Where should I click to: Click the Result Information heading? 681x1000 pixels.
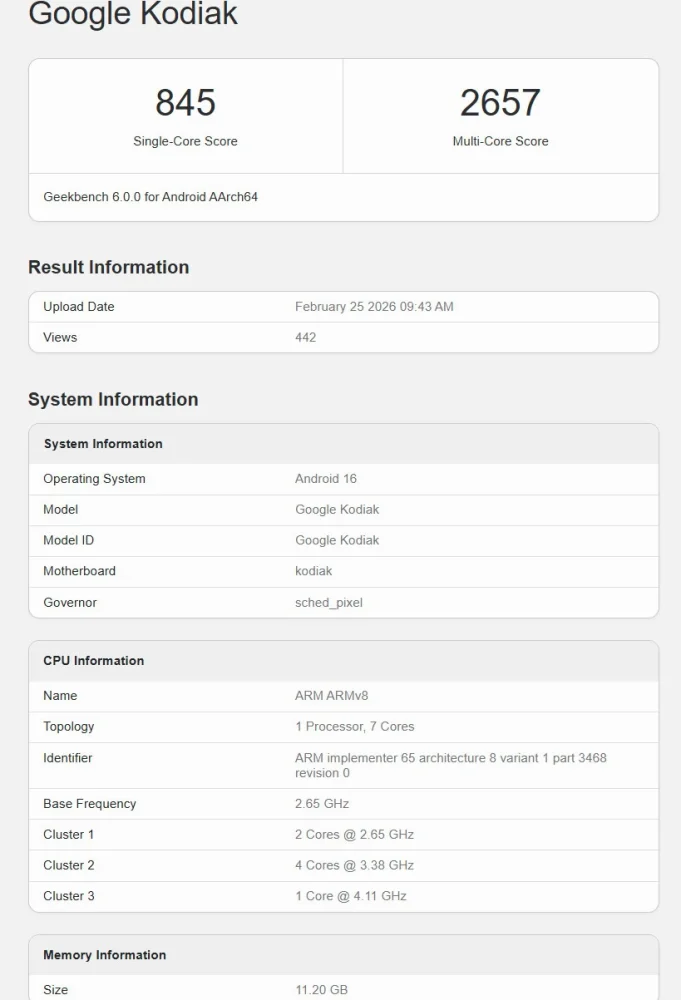coord(108,267)
